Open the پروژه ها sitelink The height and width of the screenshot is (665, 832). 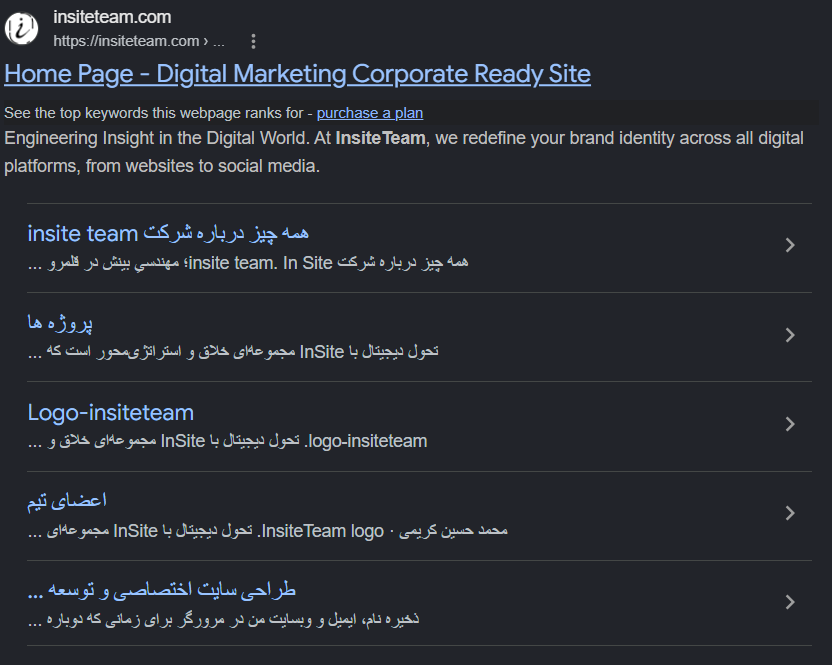[x=60, y=323]
